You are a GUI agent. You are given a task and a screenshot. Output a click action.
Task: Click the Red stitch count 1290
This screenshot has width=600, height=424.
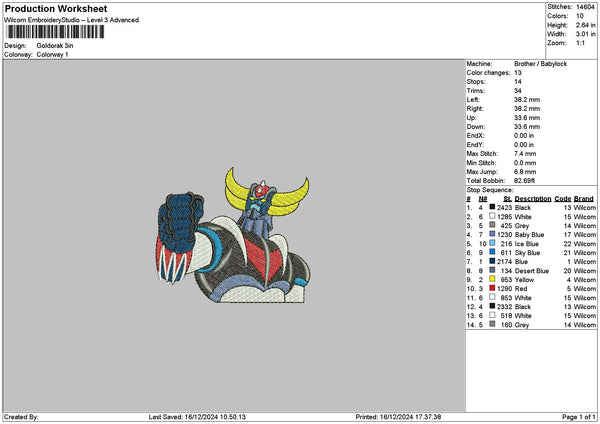(504, 289)
